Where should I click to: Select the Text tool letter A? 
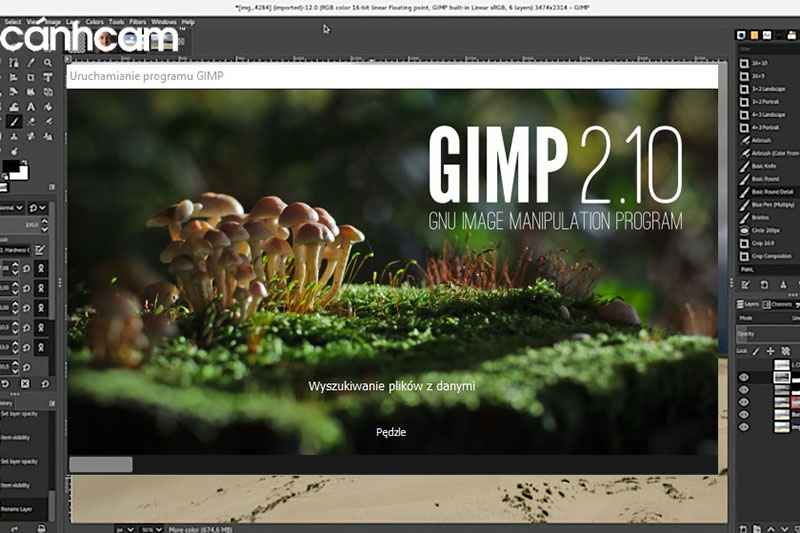coord(31,107)
